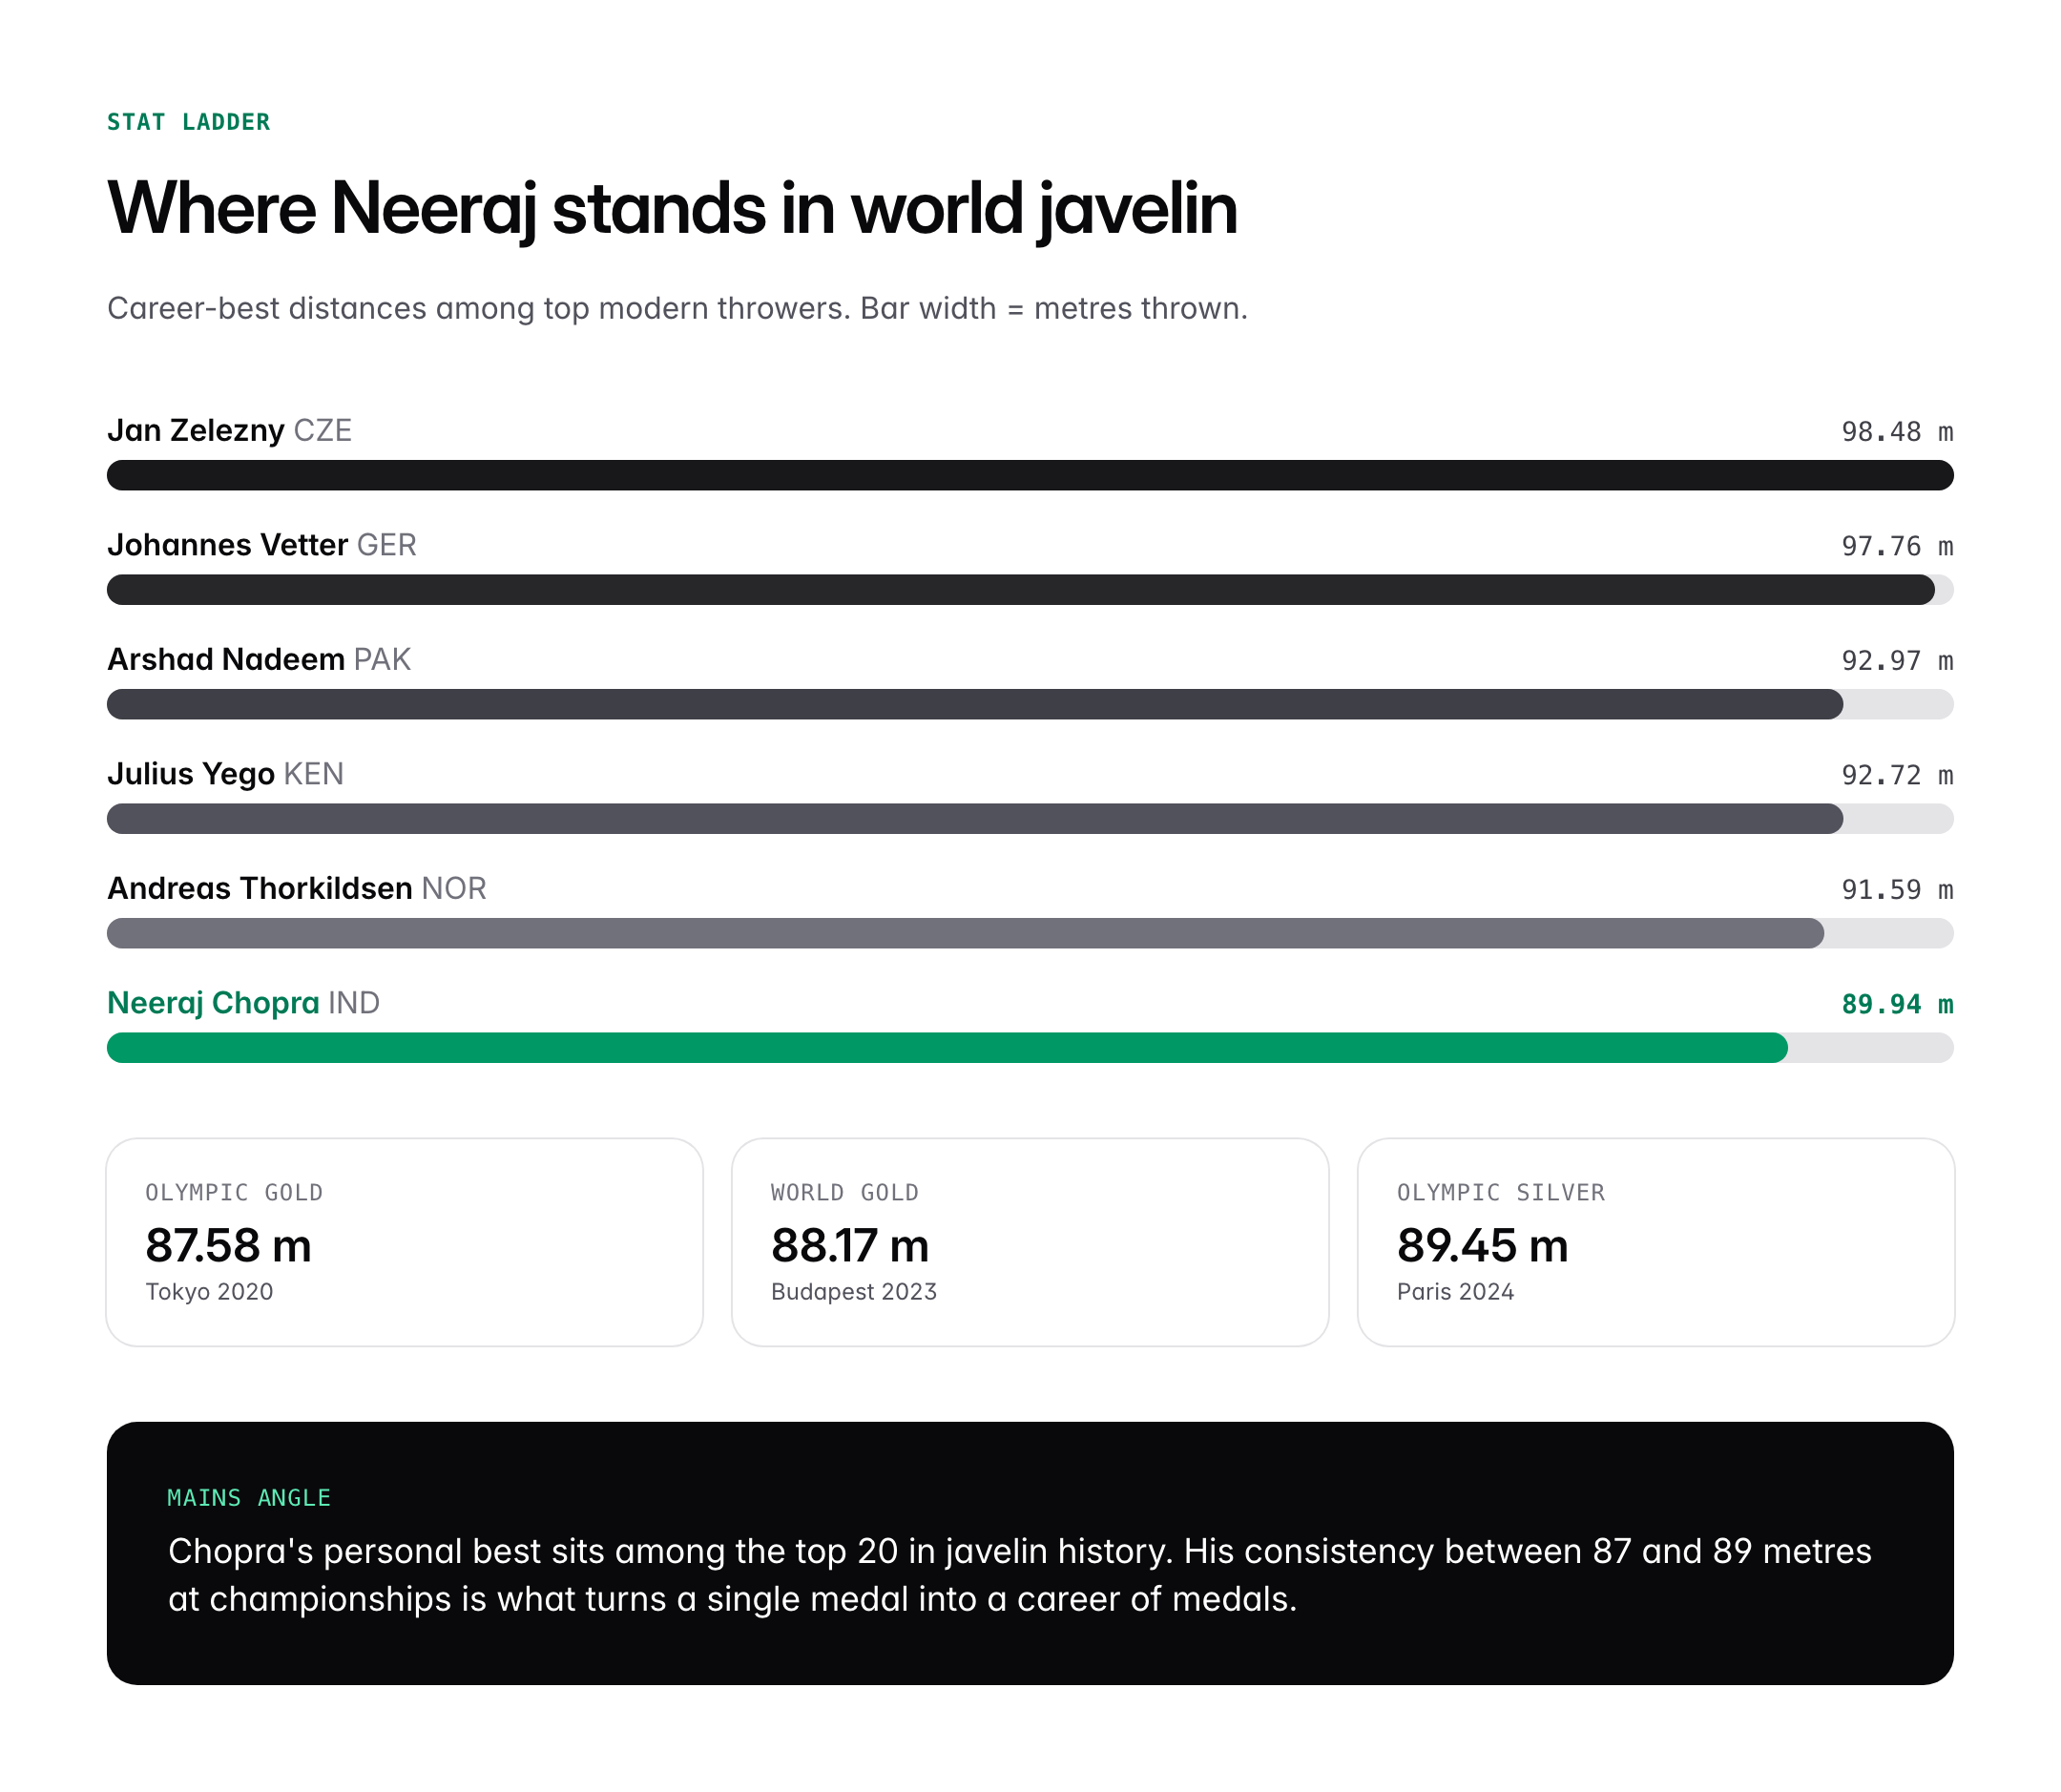The height and width of the screenshot is (1792, 2061).
Task: Click Julius Yego's progress bar
Action: pos(975,819)
